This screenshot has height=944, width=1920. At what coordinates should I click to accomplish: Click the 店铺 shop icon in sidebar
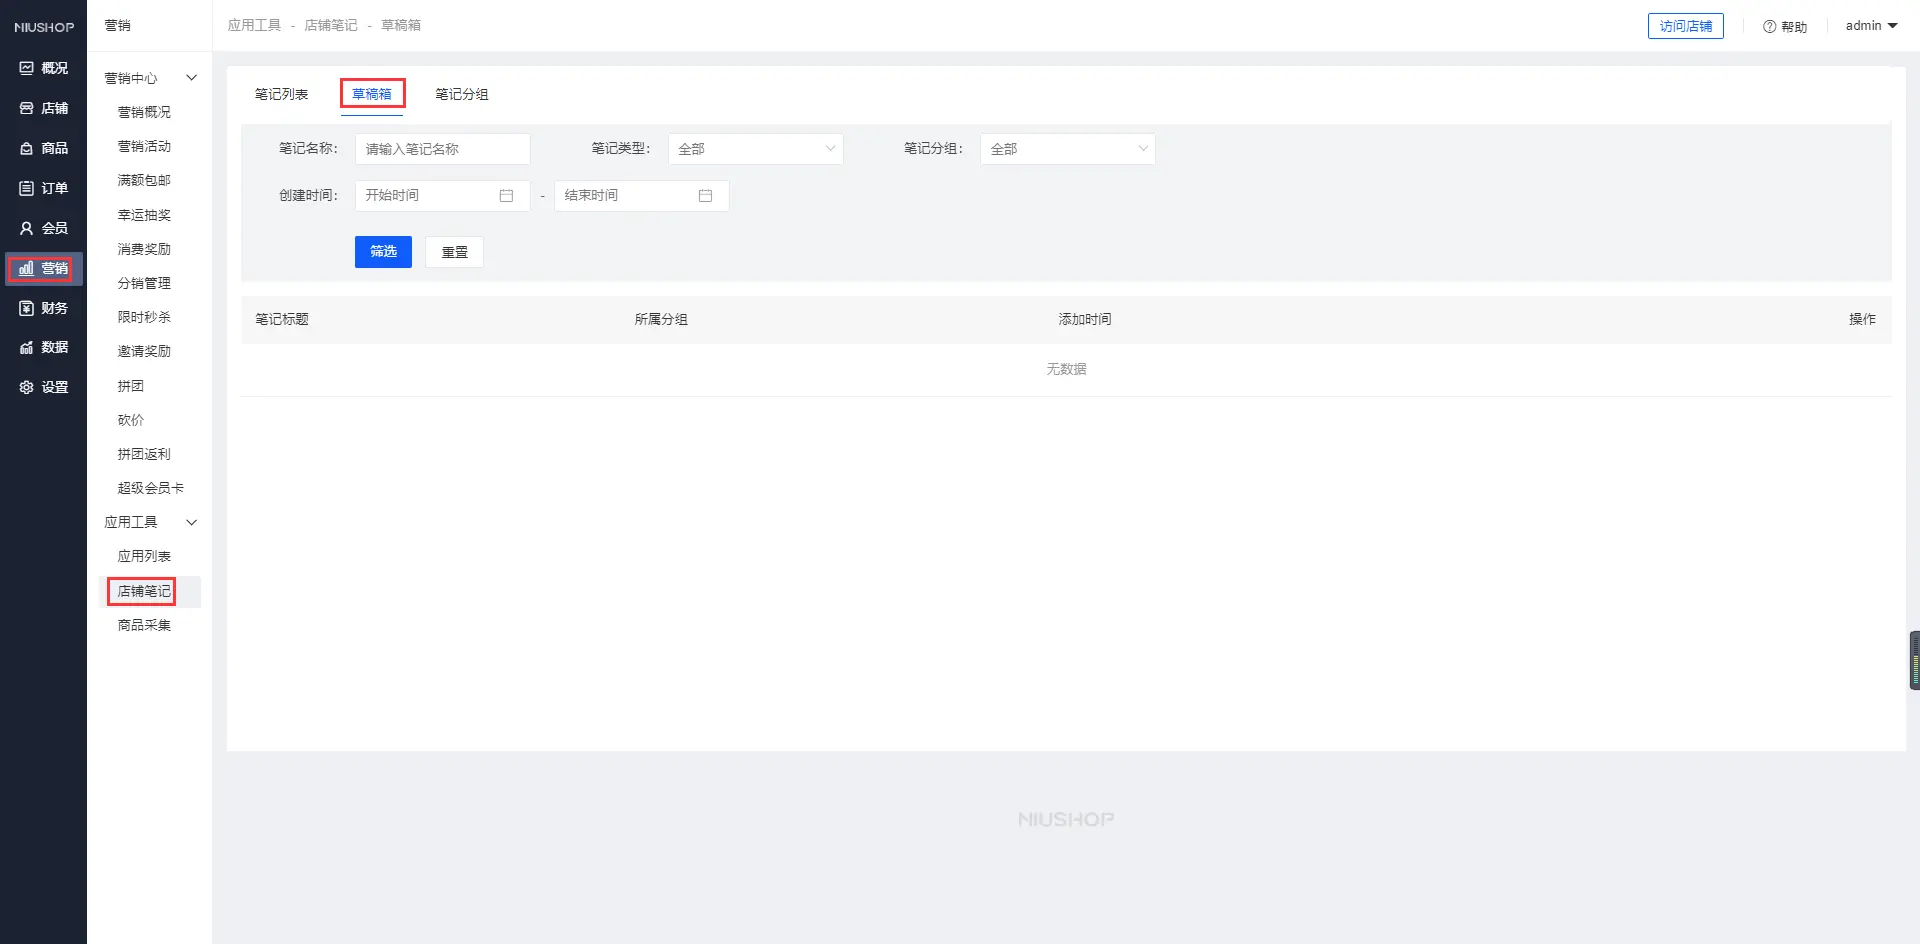27,108
